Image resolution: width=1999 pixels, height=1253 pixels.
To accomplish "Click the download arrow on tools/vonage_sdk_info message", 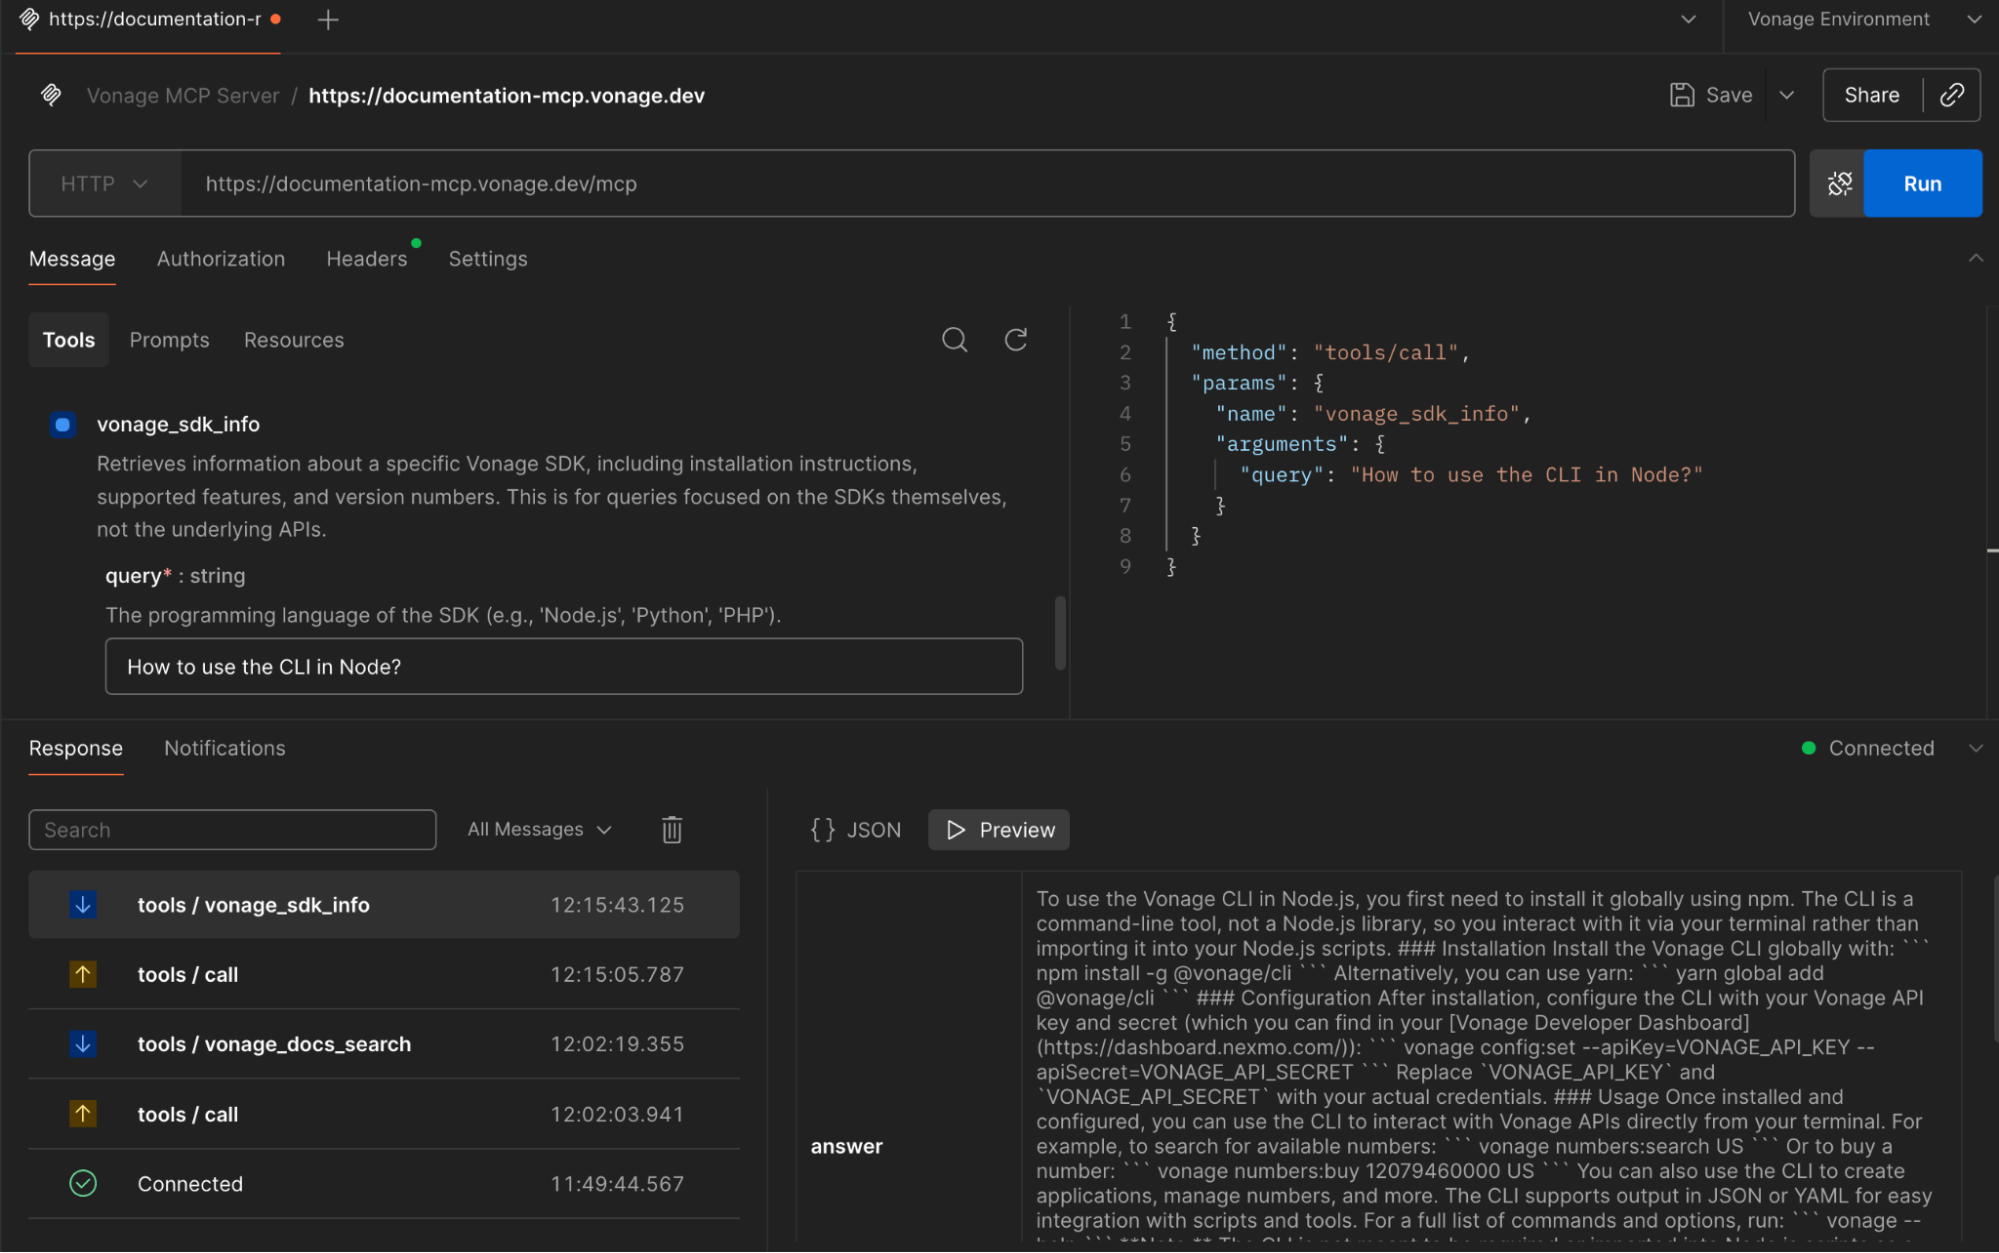I will (83, 904).
